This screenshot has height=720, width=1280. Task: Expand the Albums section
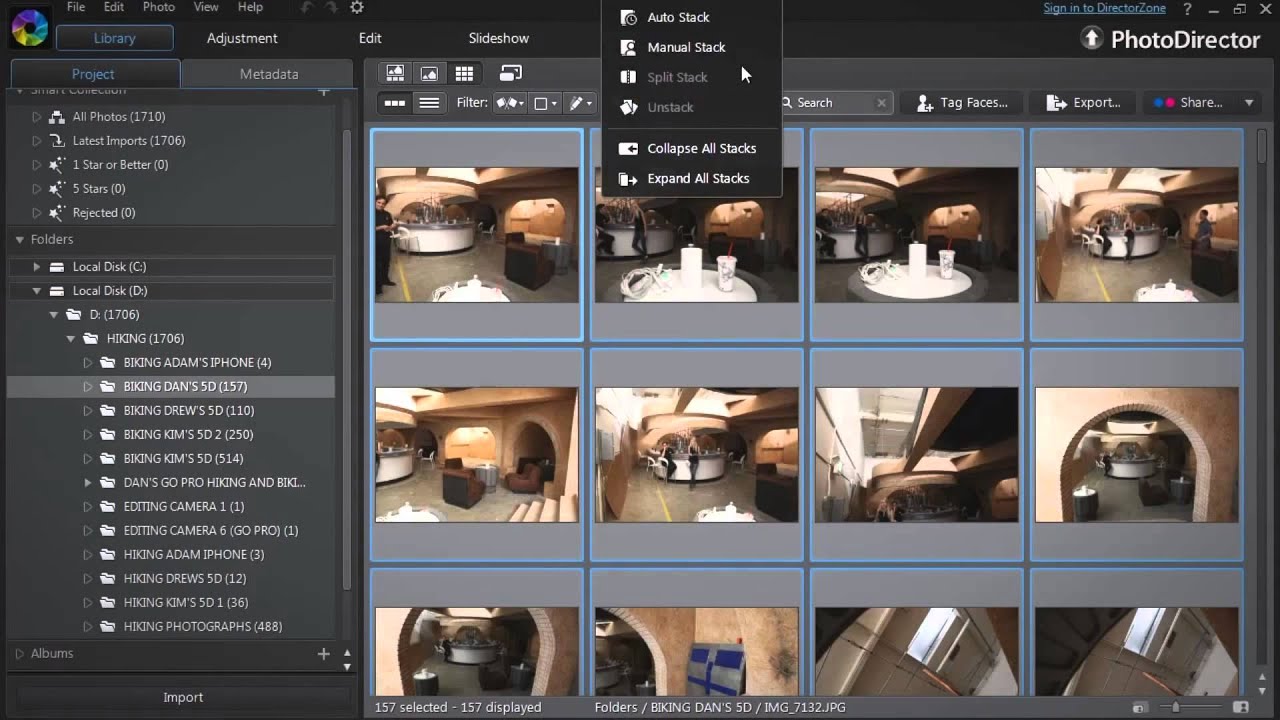click(x=19, y=653)
